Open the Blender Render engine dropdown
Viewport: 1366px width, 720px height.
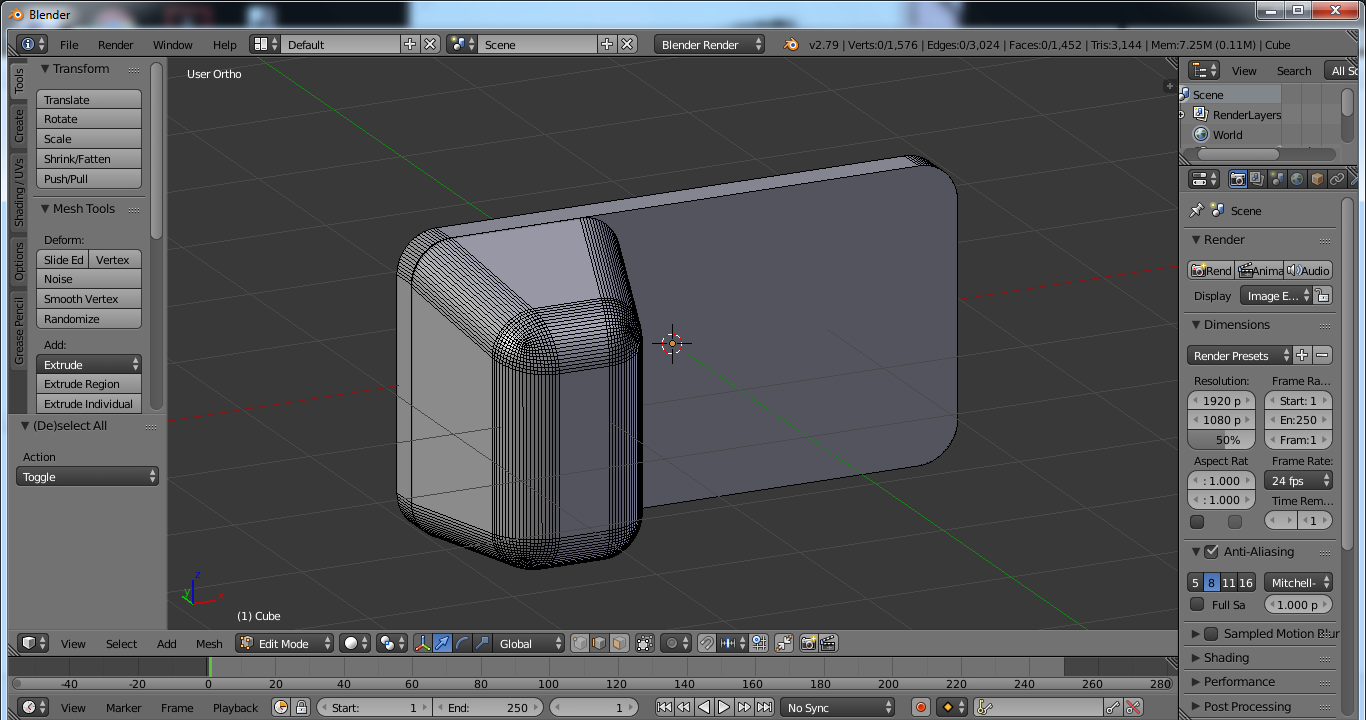click(x=710, y=44)
